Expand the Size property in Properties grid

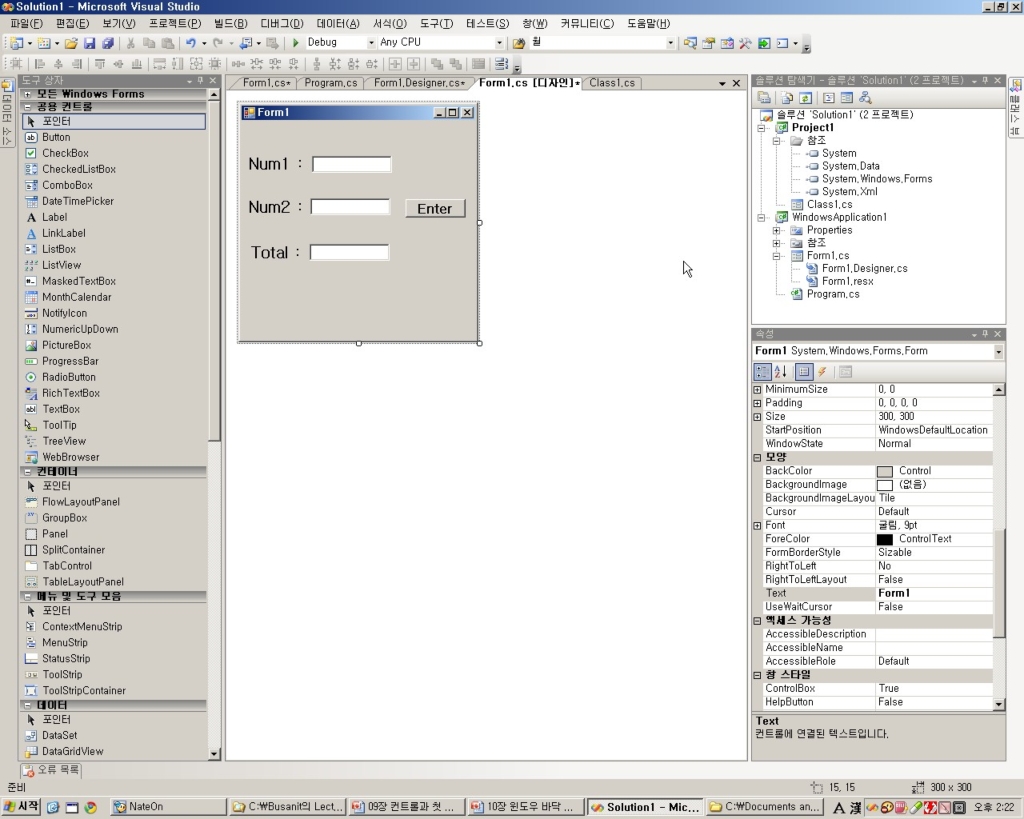tap(758, 417)
